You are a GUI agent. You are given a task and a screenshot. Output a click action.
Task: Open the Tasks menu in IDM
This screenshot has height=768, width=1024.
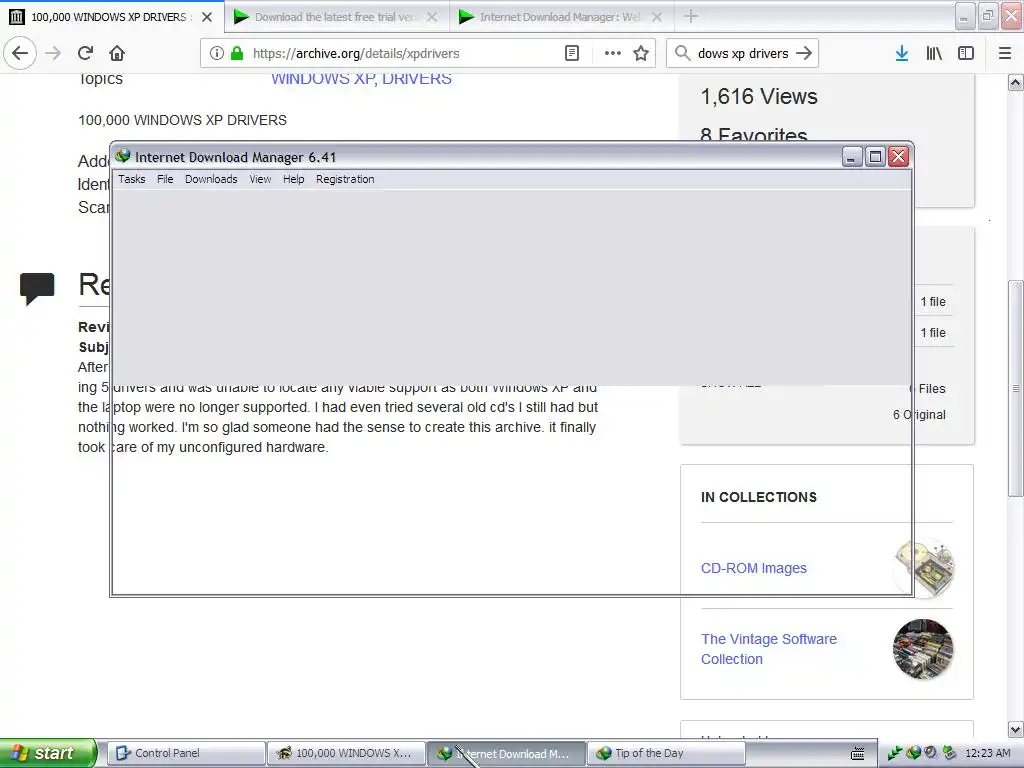pyautogui.click(x=132, y=179)
